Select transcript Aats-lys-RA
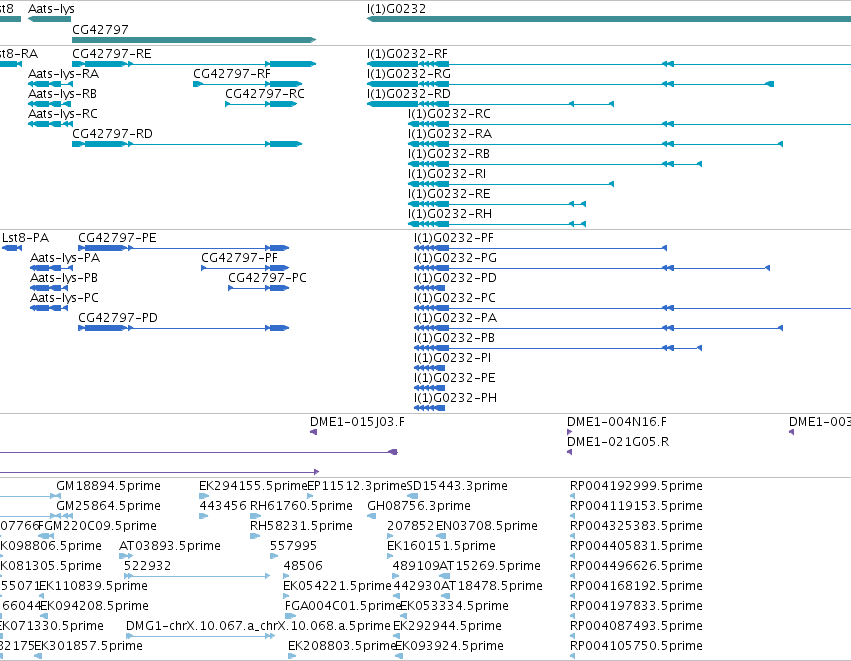This screenshot has width=851, height=661. [63, 74]
